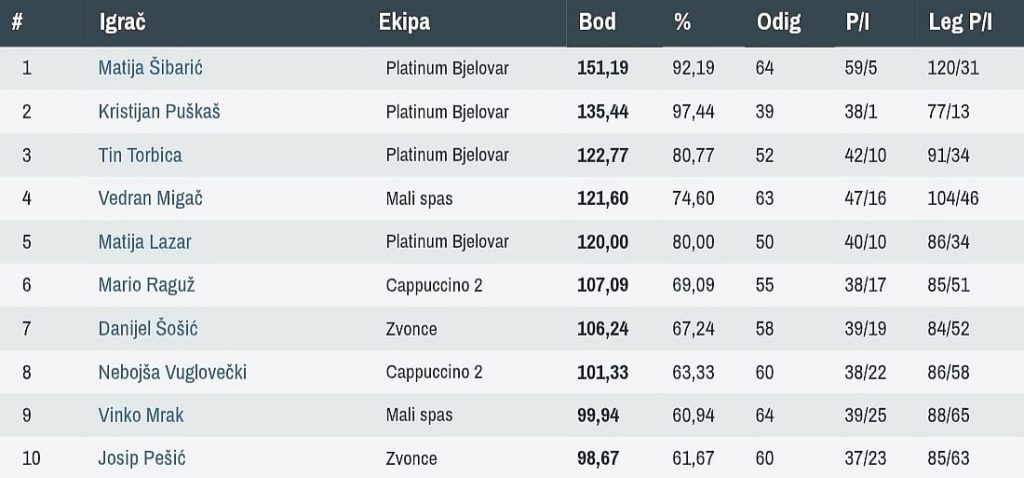
Task: Click Platinum Bjelovar team in first row
Action: point(447,68)
